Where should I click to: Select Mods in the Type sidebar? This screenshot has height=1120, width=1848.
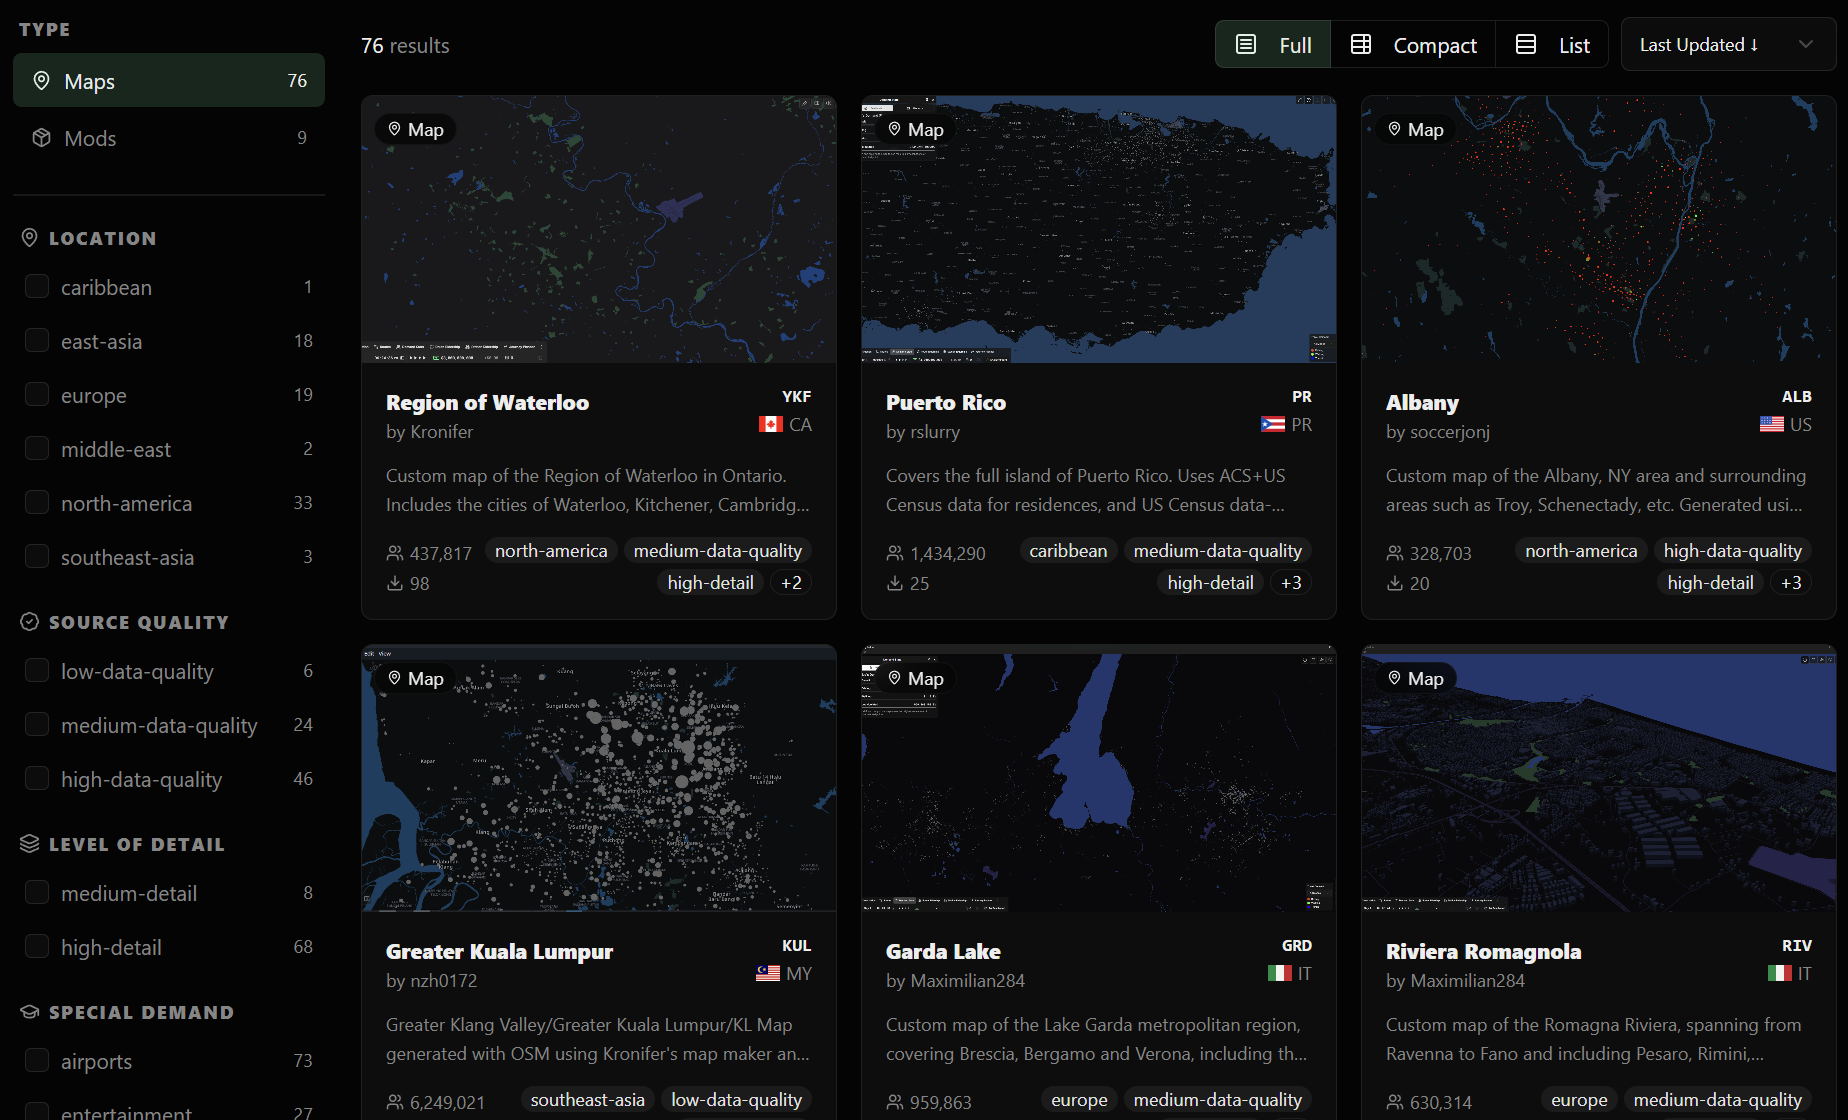[89, 137]
